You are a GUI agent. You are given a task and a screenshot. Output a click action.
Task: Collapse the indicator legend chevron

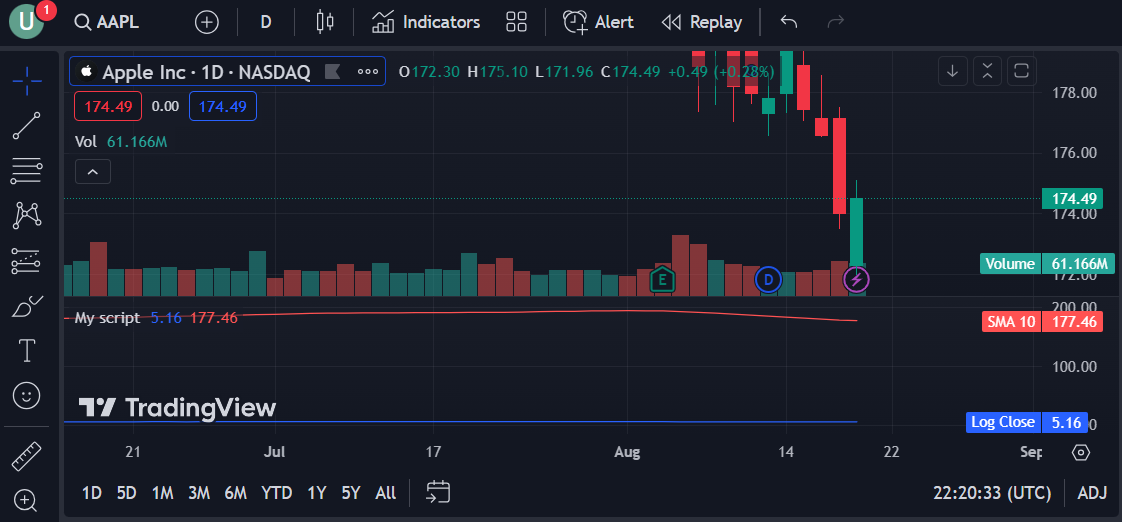[x=93, y=172]
